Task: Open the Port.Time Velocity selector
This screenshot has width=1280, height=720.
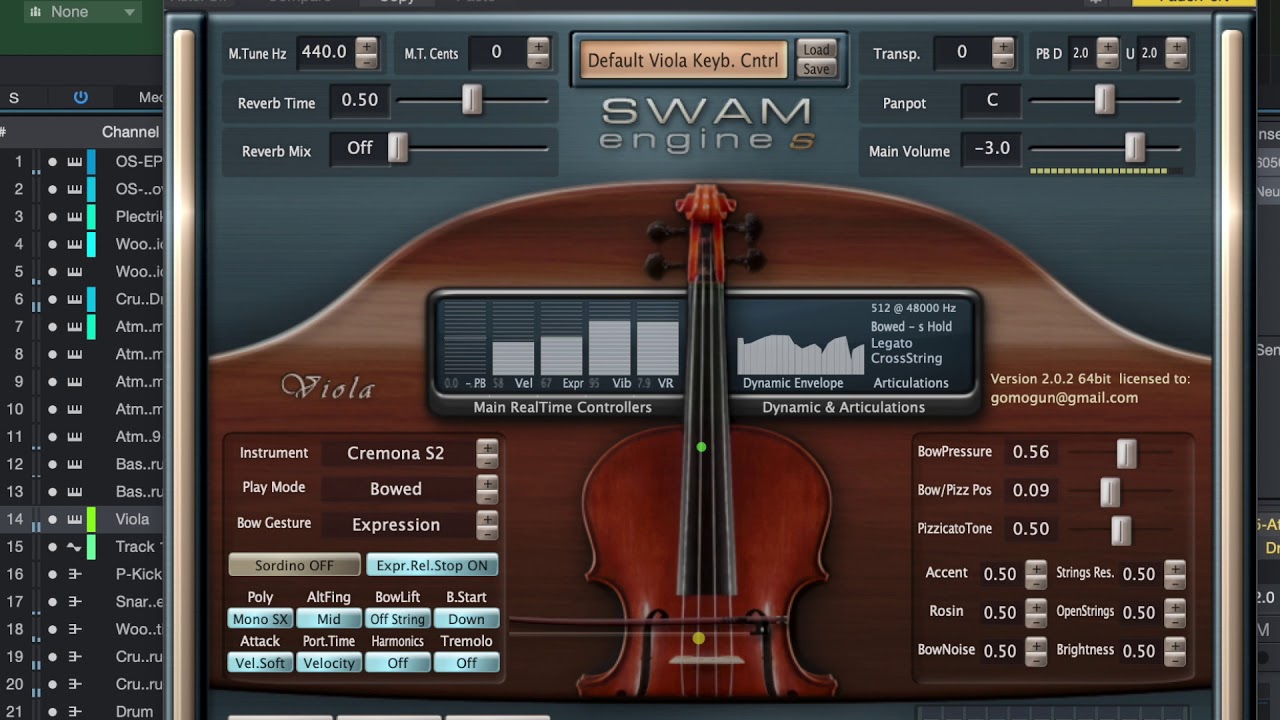Action: click(x=329, y=663)
